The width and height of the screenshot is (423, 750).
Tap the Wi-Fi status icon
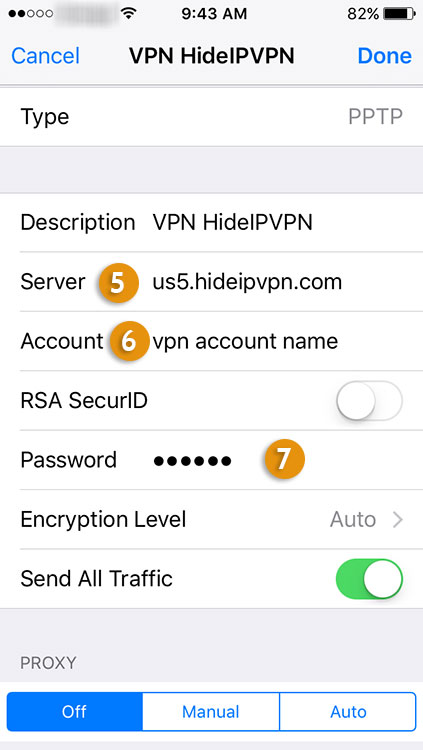coord(128,13)
